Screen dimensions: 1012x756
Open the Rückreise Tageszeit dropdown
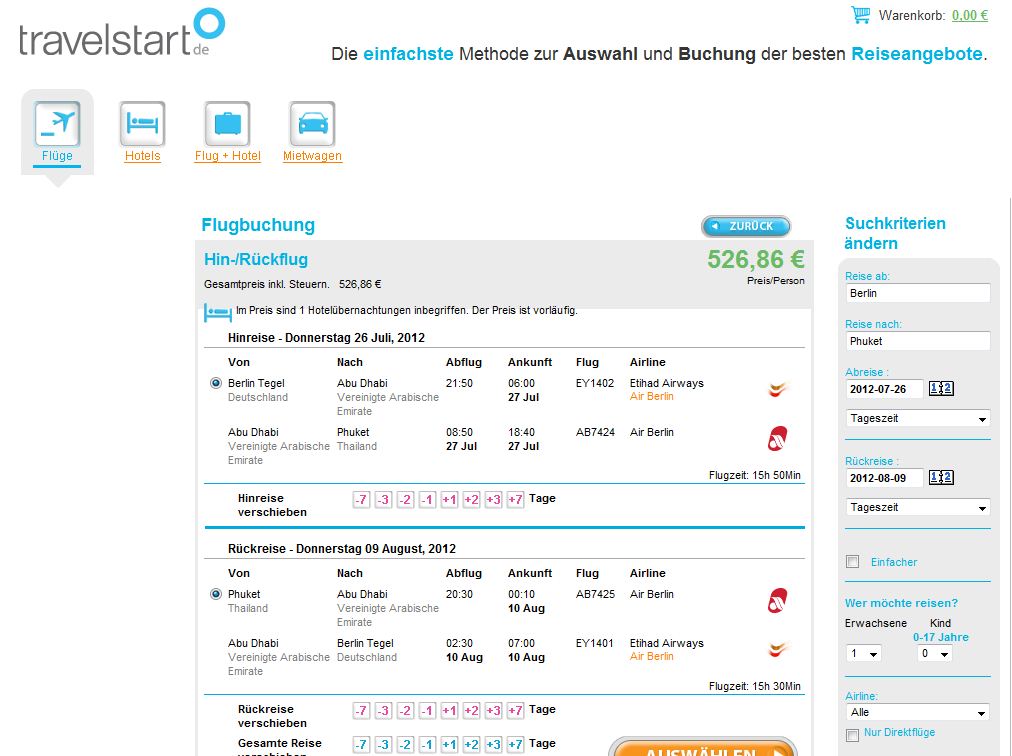[x=918, y=507]
